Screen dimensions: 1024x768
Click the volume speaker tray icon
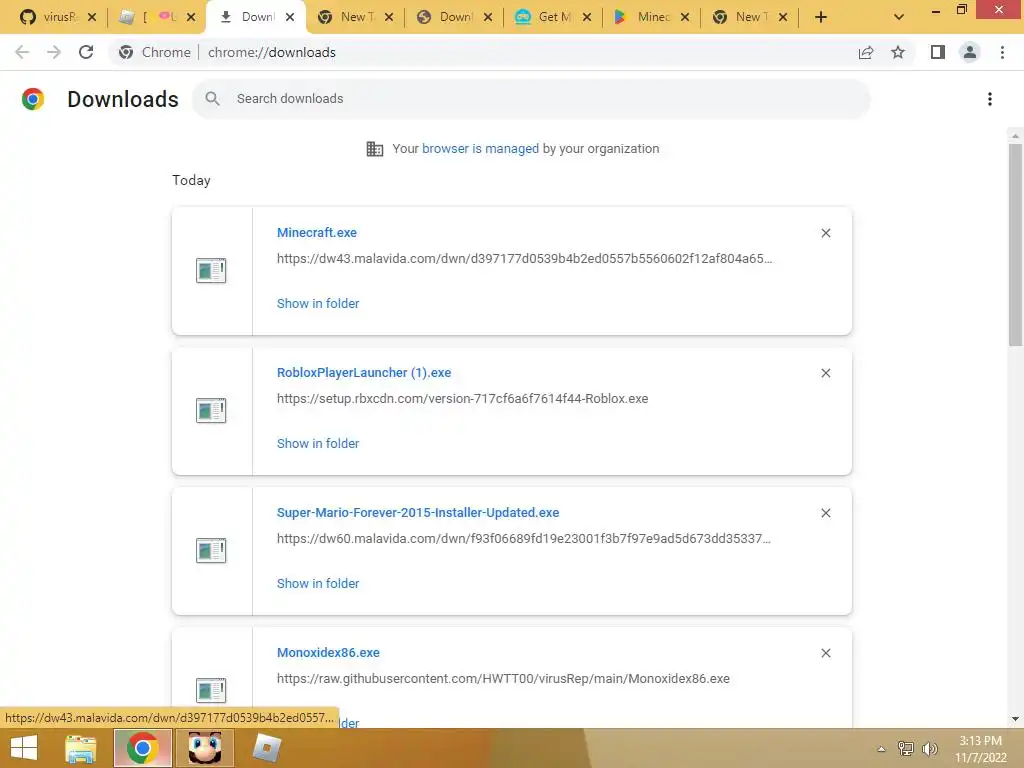click(x=929, y=749)
